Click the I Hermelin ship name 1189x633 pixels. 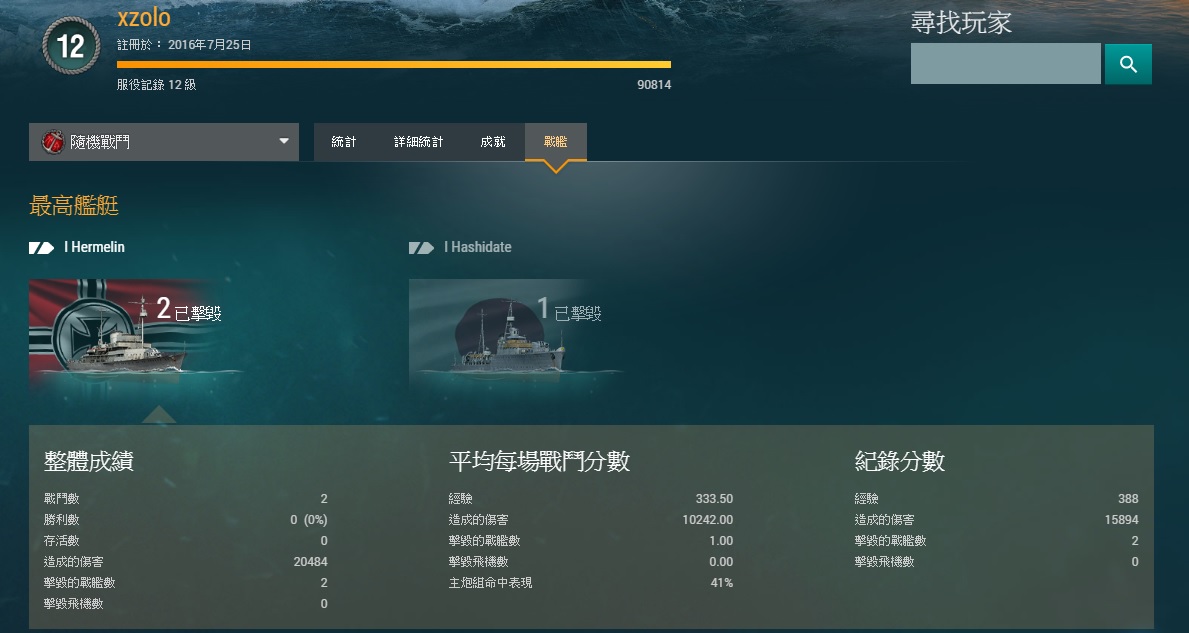(94, 247)
